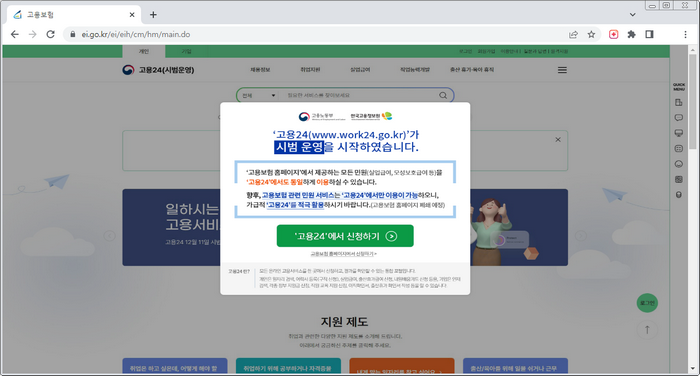Viewport: 700px width, 376px height.
Task: Expand the tab search chevron
Action: pyautogui.click(x=633, y=15)
